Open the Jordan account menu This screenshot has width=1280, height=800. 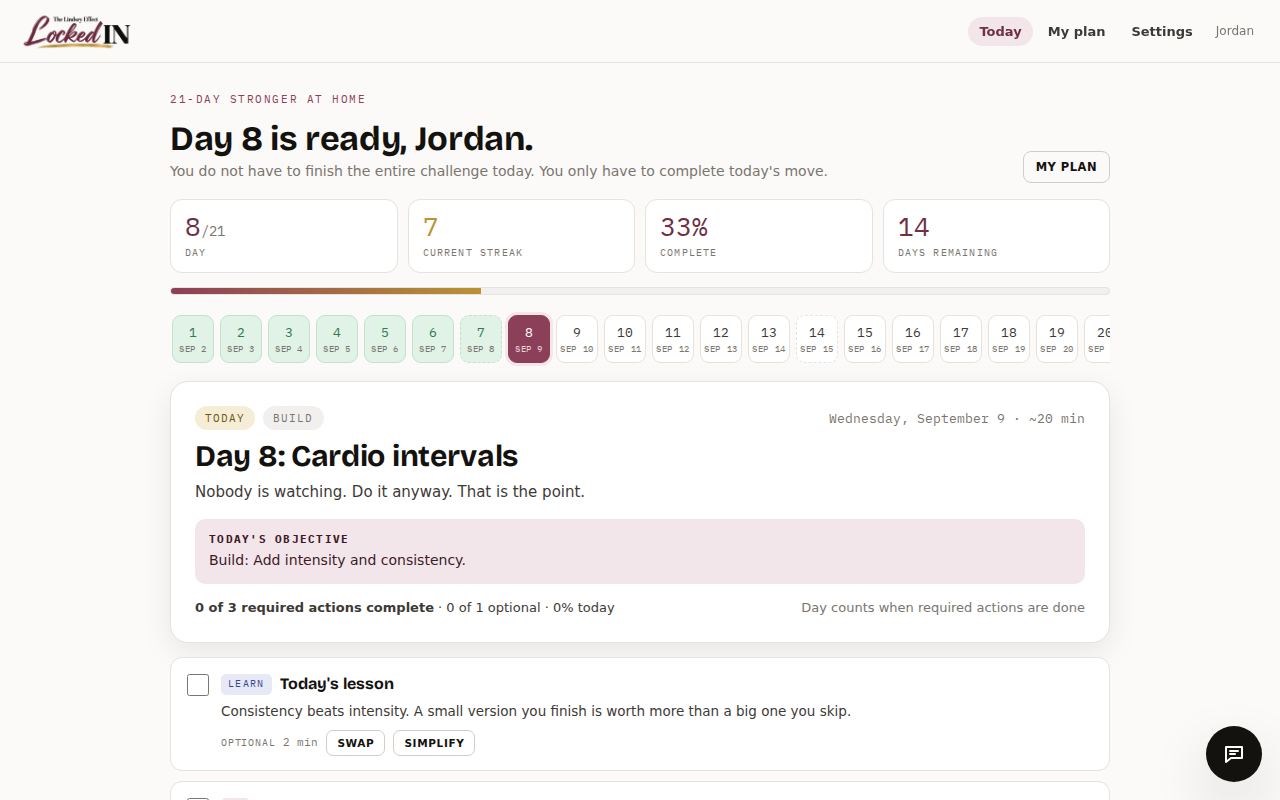coord(1234,31)
